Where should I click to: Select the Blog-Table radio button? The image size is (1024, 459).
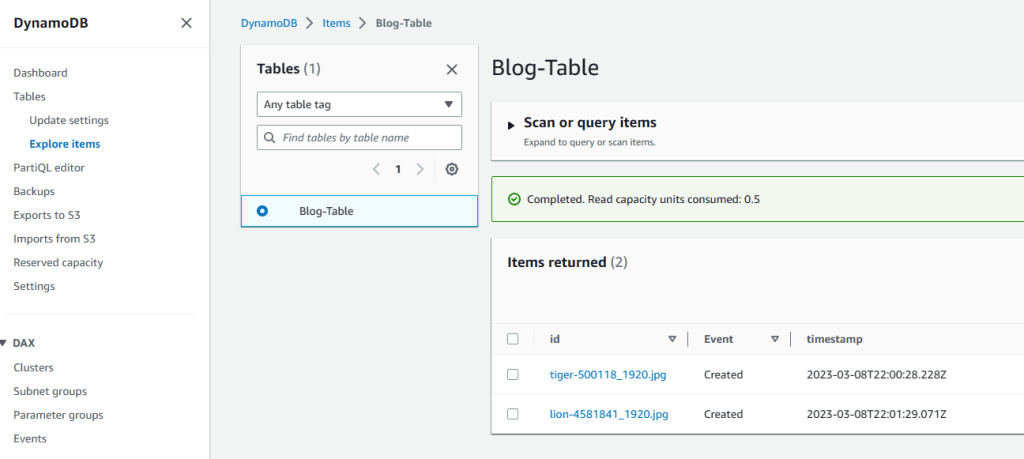coord(262,211)
